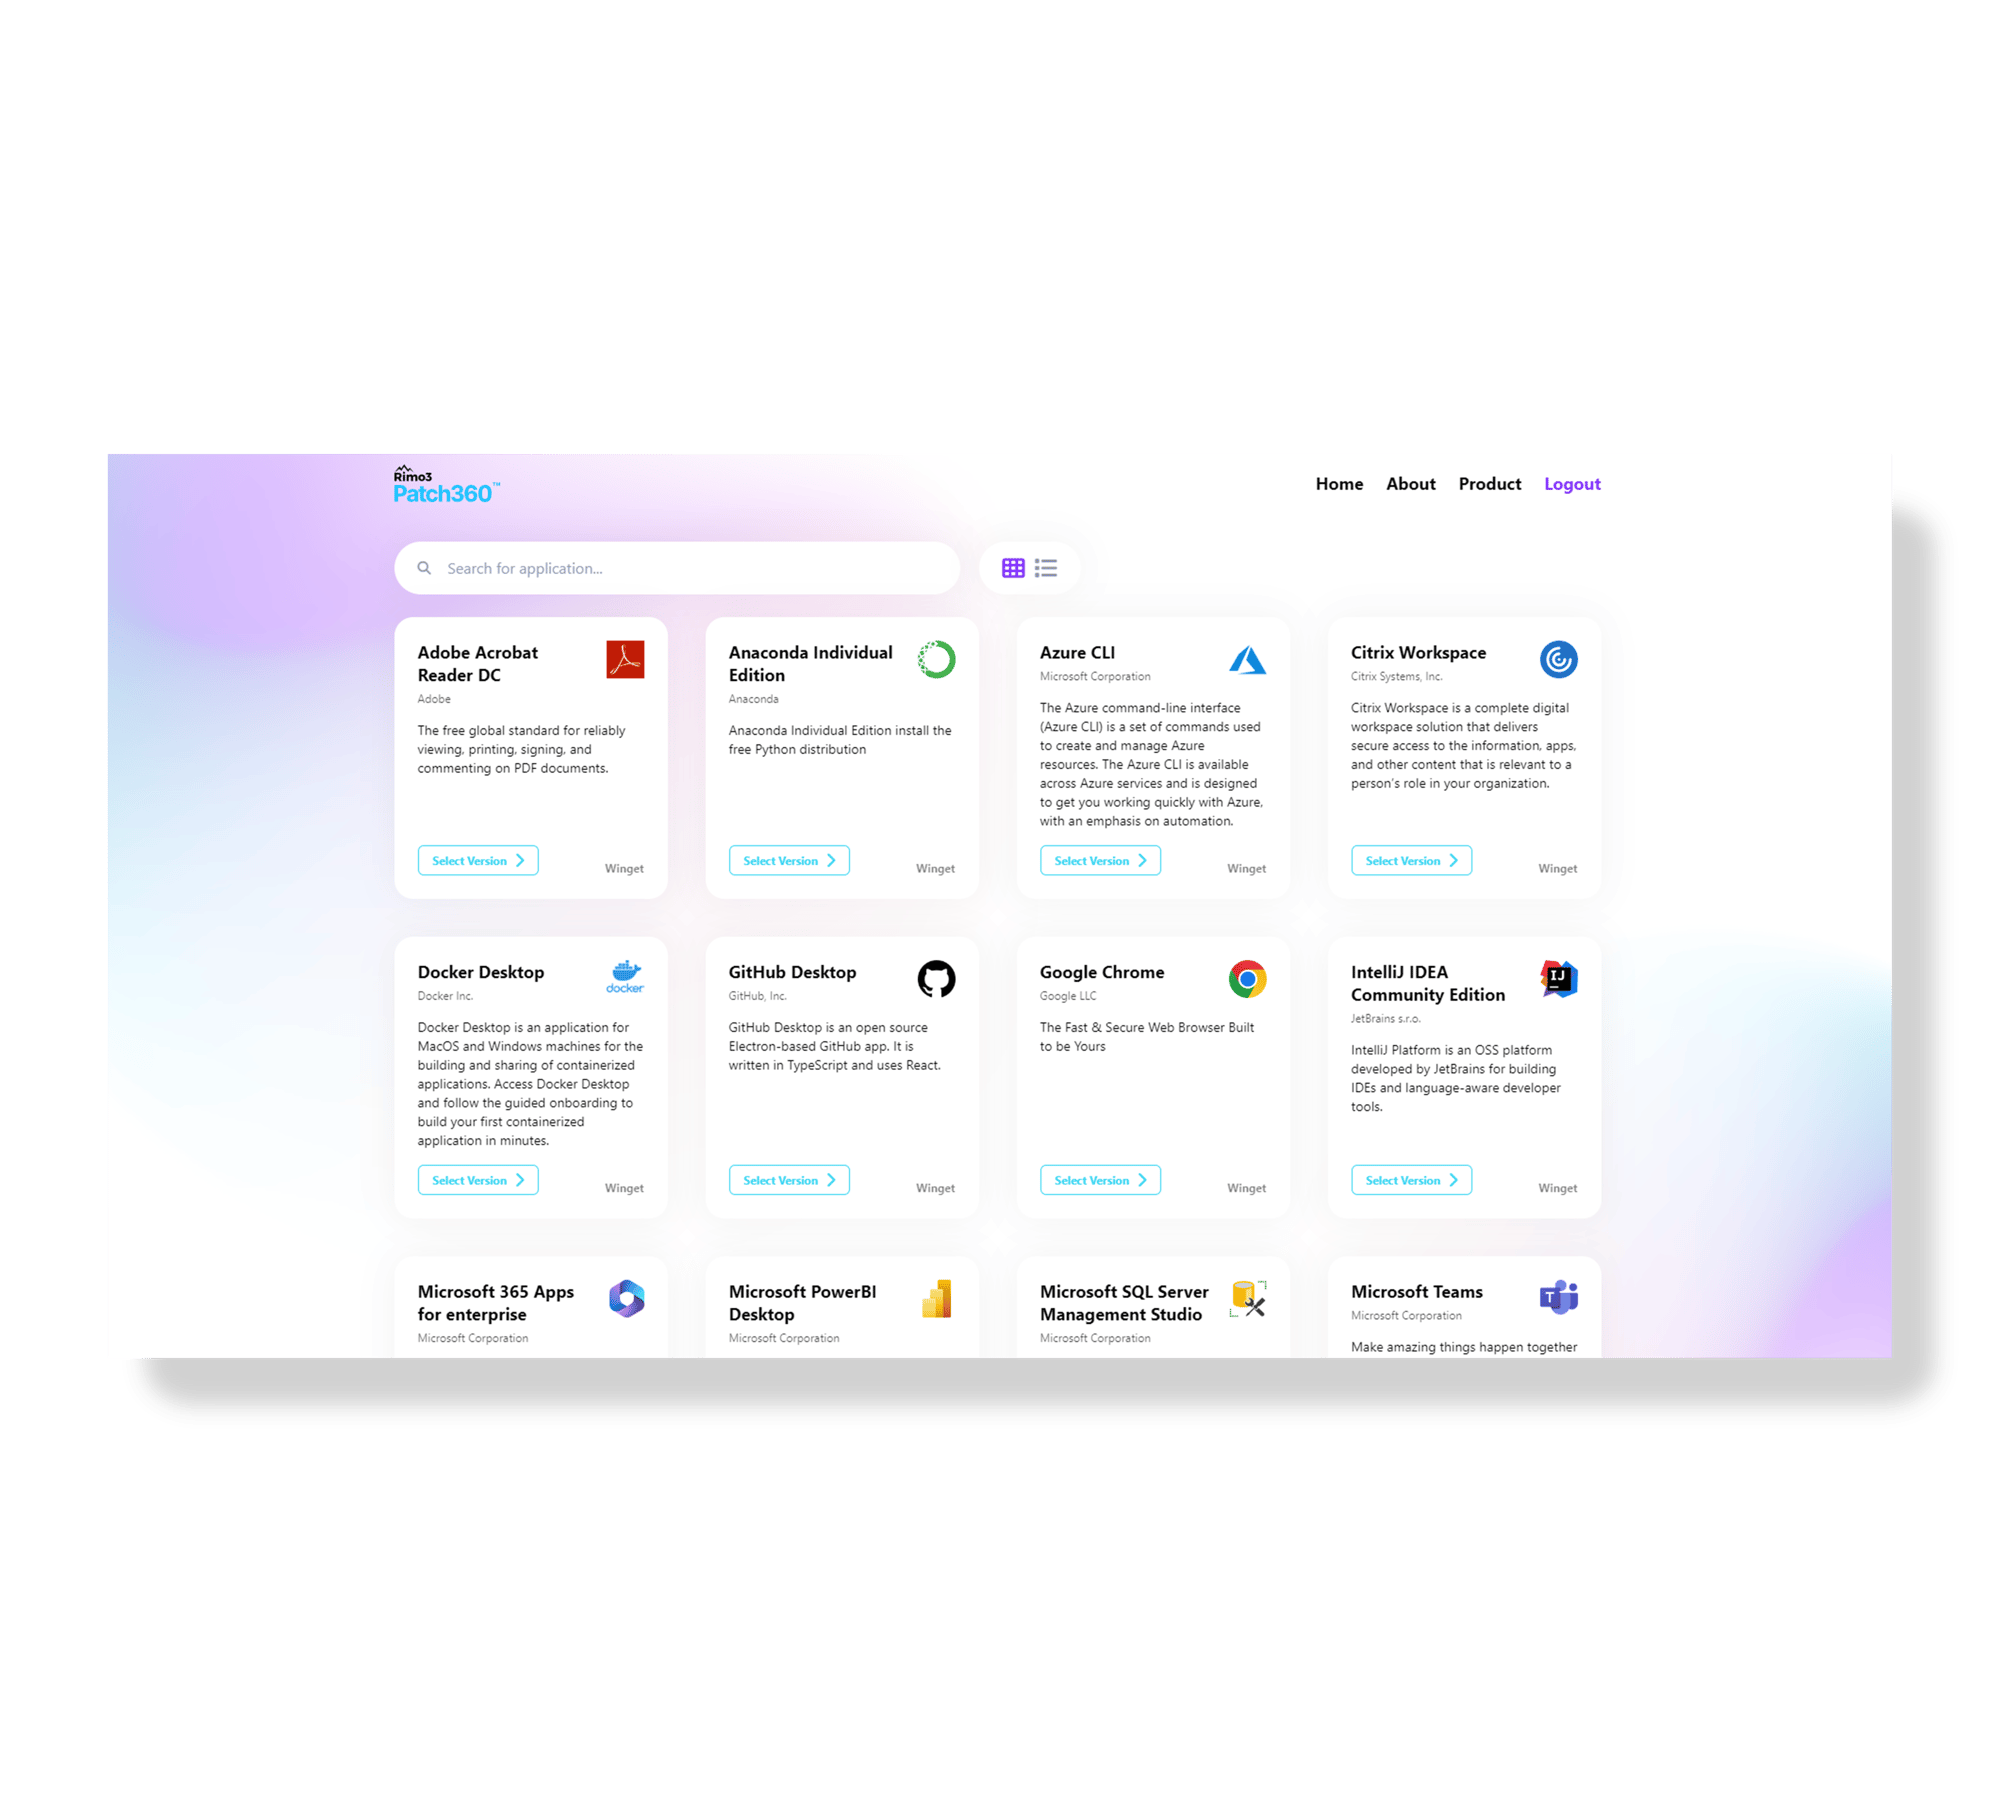Click the Citrix Workspace icon
Image resolution: width=2000 pixels, height=1812 pixels.
point(1554,659)
